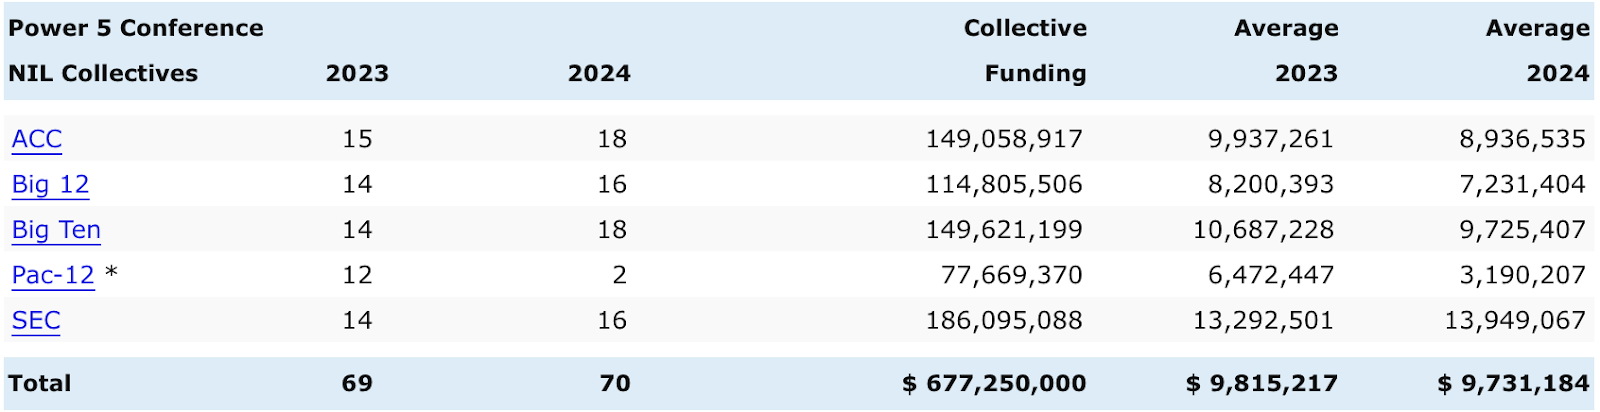Select the Pac-12 2024 average 3,190,207
This screenshot has width=1600, height=412.
coord(1522,275)
